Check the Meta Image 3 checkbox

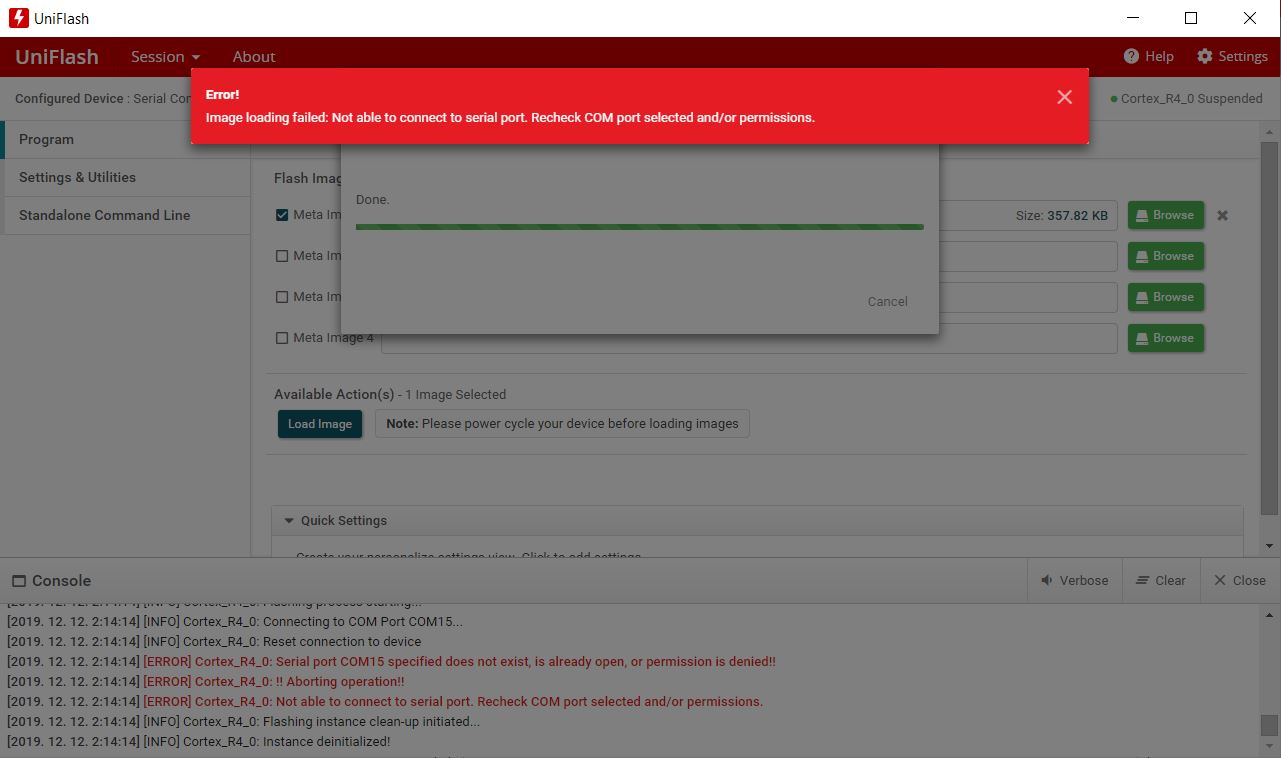[282, 297]
